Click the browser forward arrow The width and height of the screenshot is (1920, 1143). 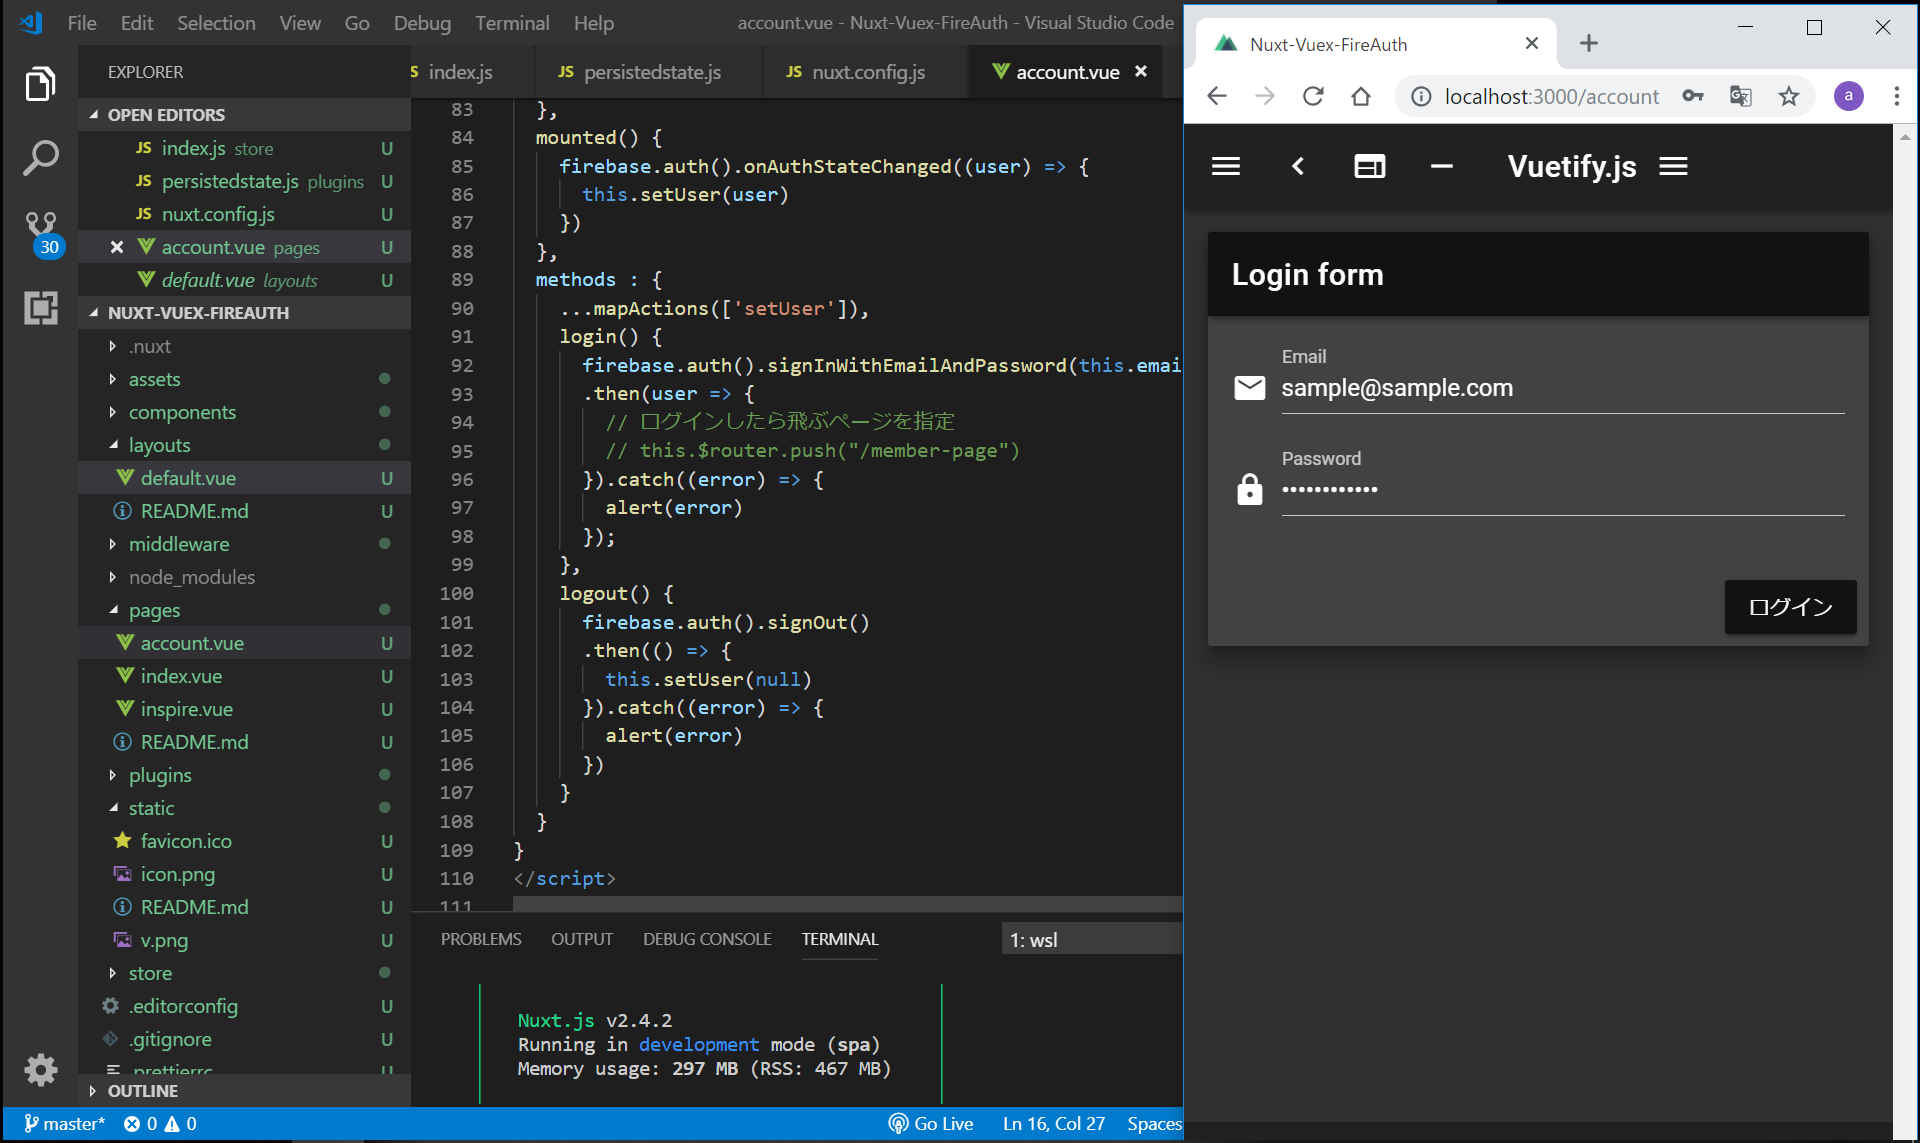pos(1264,96)
